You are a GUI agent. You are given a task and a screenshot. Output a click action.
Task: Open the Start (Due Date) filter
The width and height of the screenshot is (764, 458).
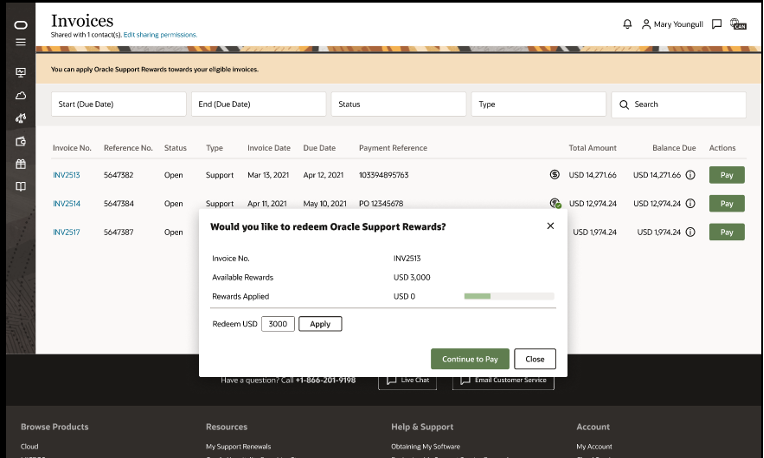click(119, 104)
